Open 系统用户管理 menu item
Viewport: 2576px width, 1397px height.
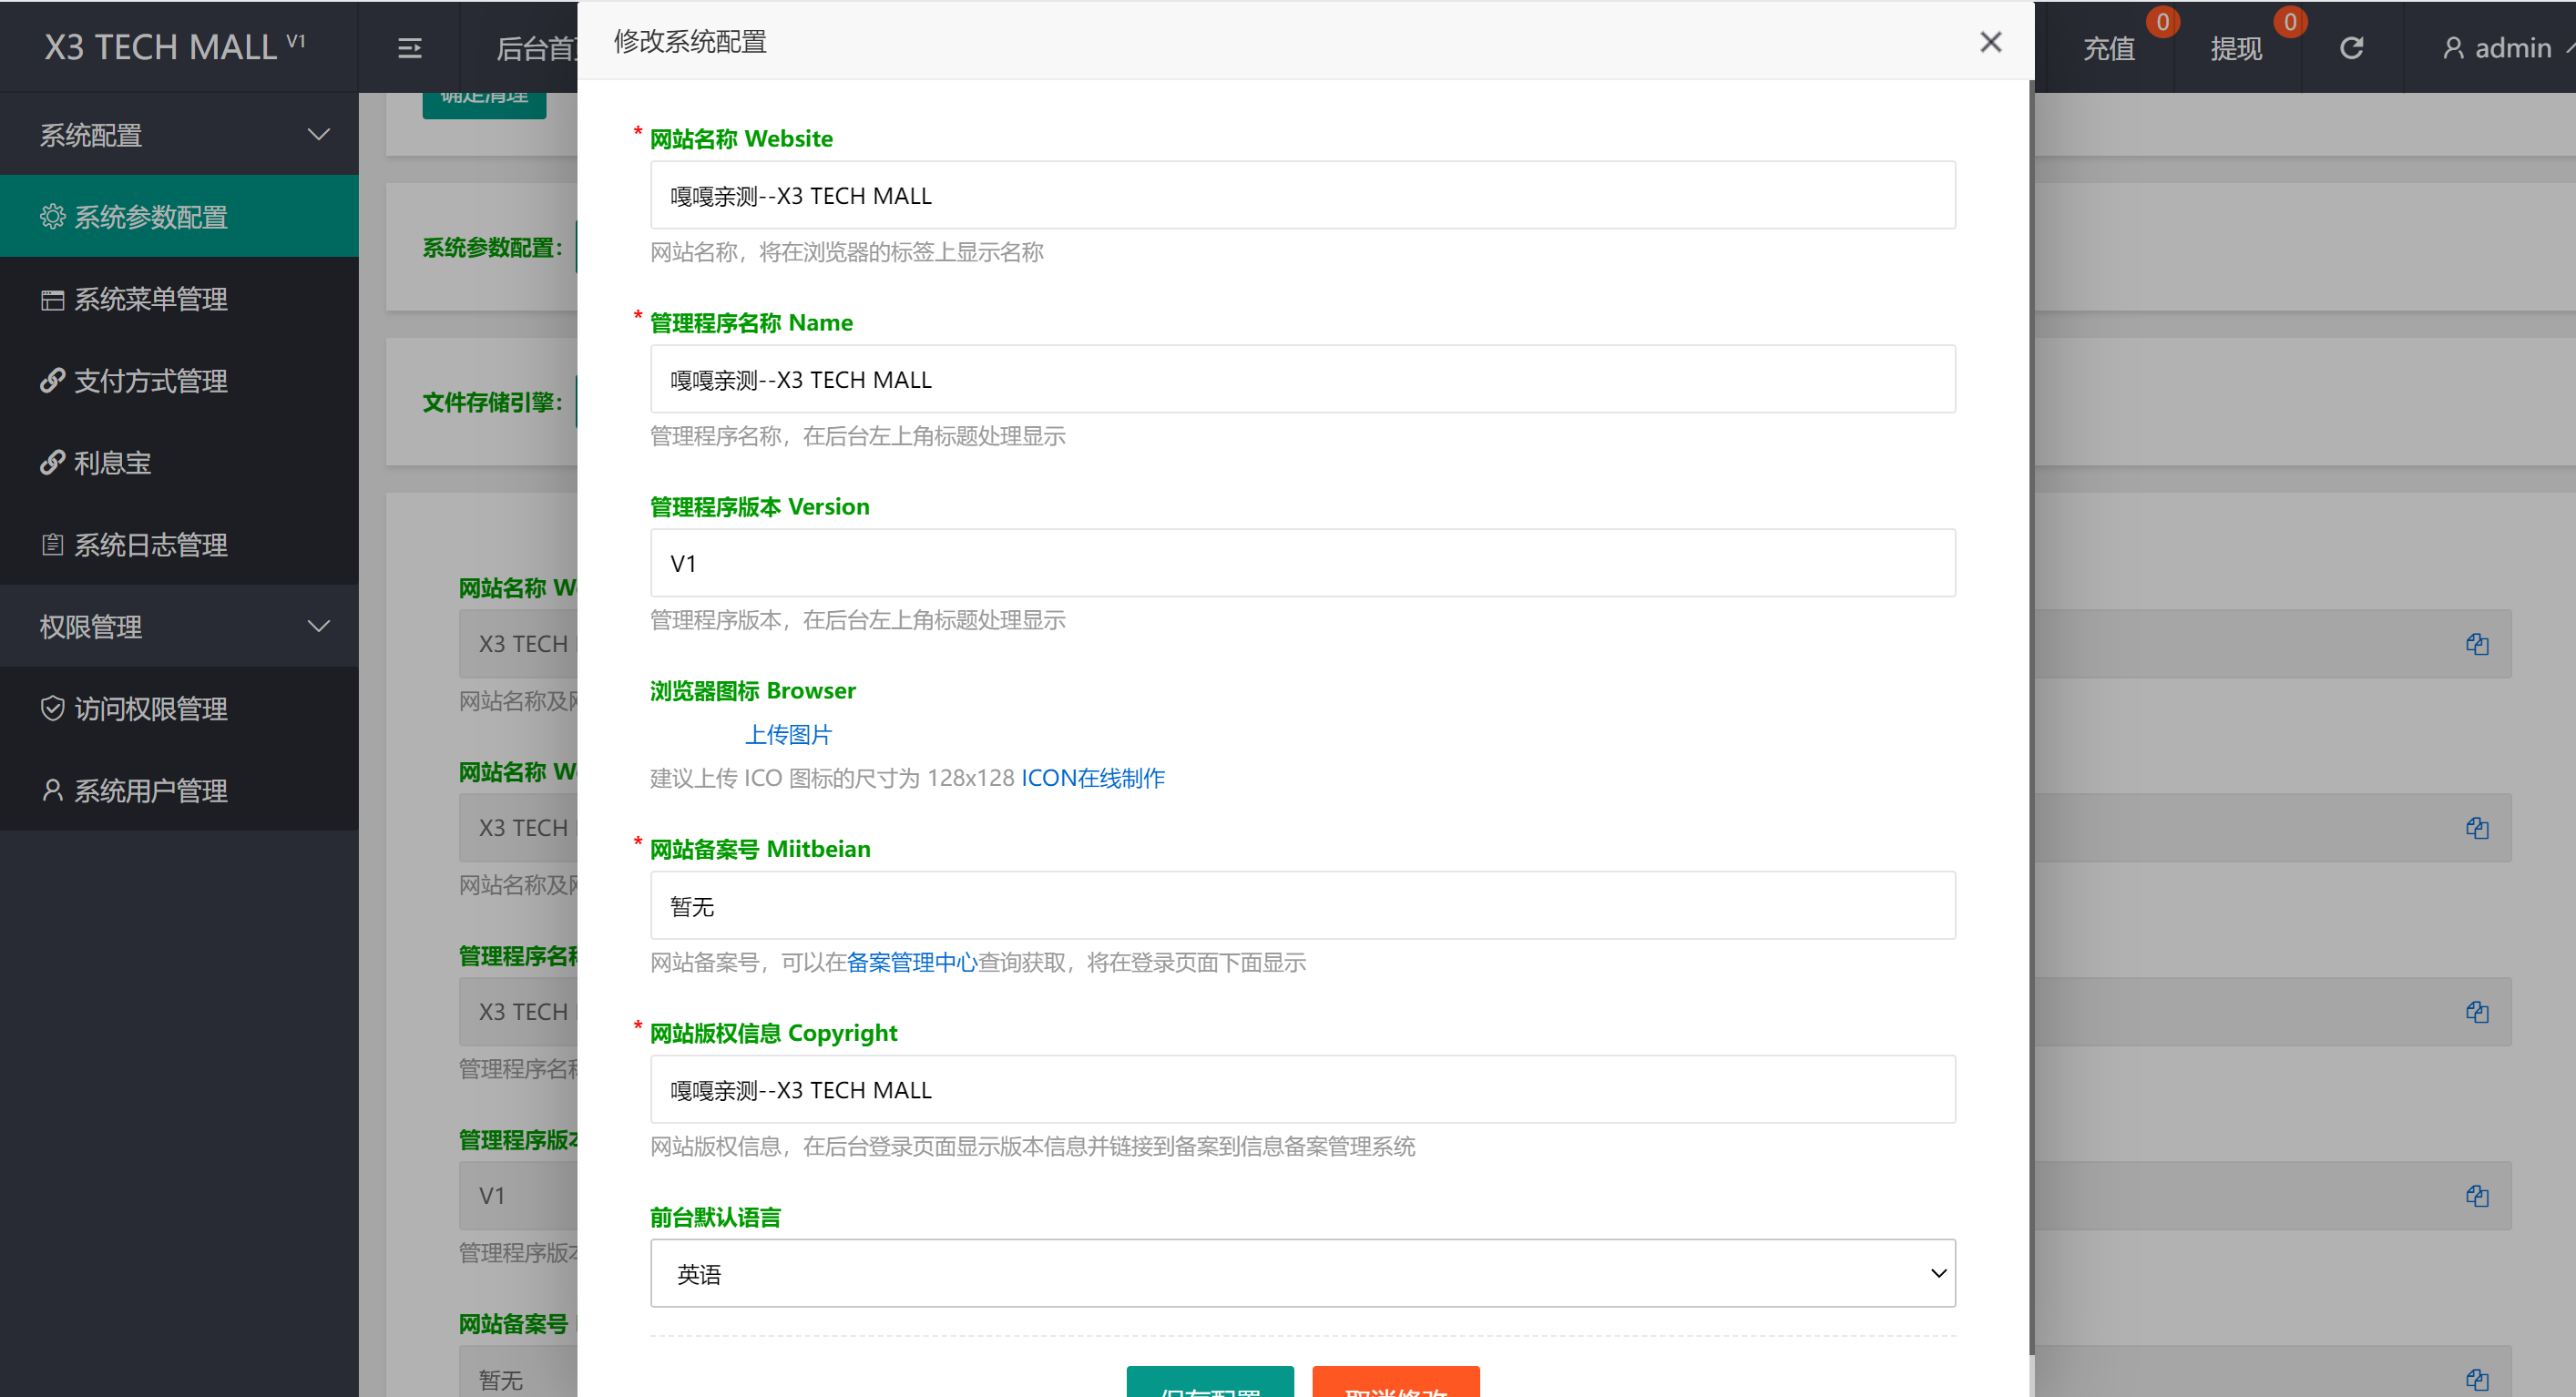[x=180, y=791]
